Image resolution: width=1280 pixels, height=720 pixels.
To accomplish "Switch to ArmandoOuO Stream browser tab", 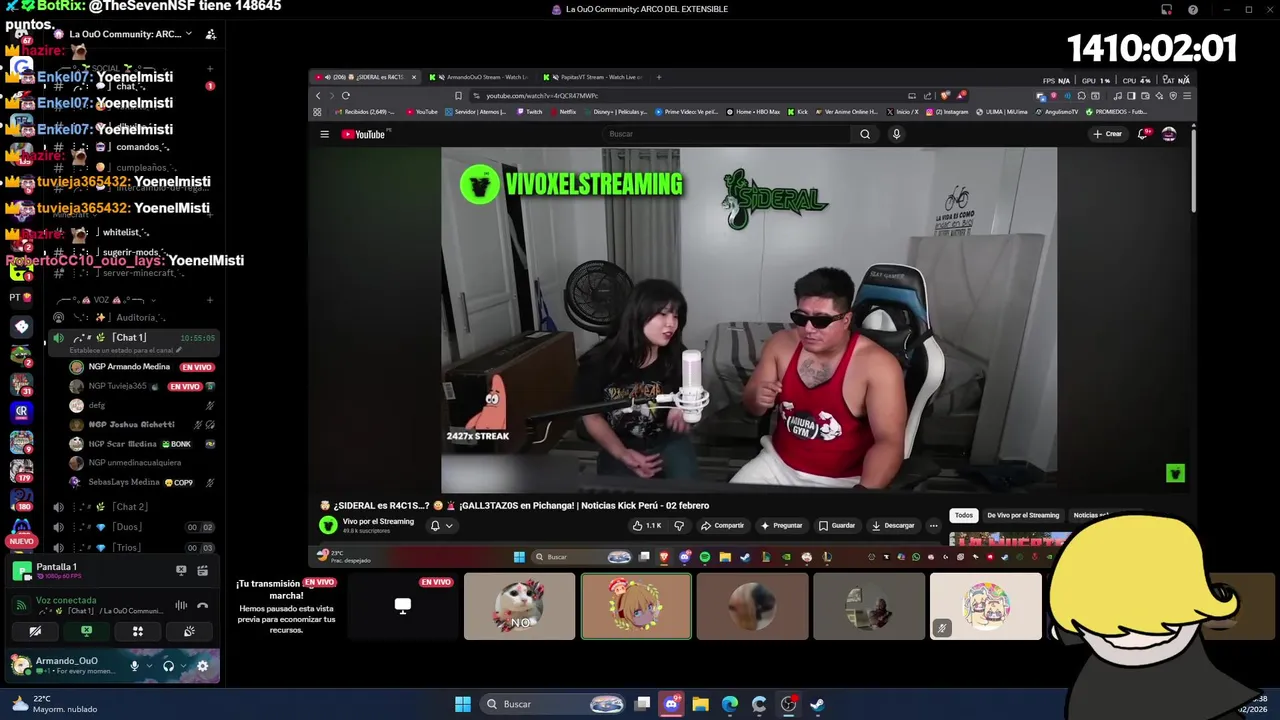I will 482,77.
